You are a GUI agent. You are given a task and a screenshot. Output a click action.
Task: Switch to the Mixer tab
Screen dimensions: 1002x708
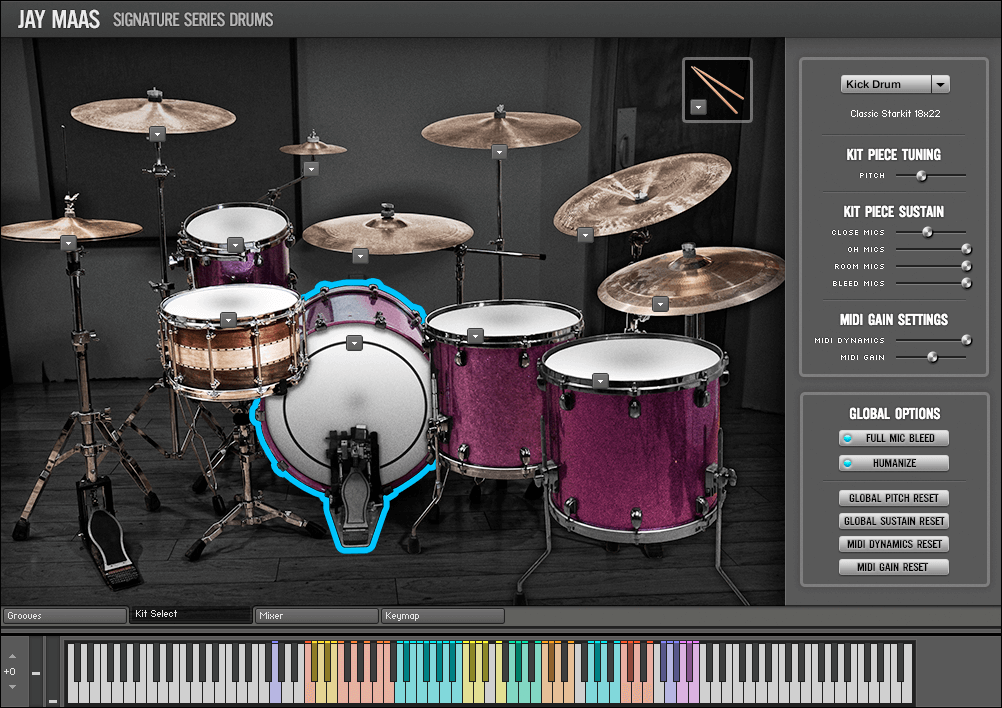pos(316,616)
